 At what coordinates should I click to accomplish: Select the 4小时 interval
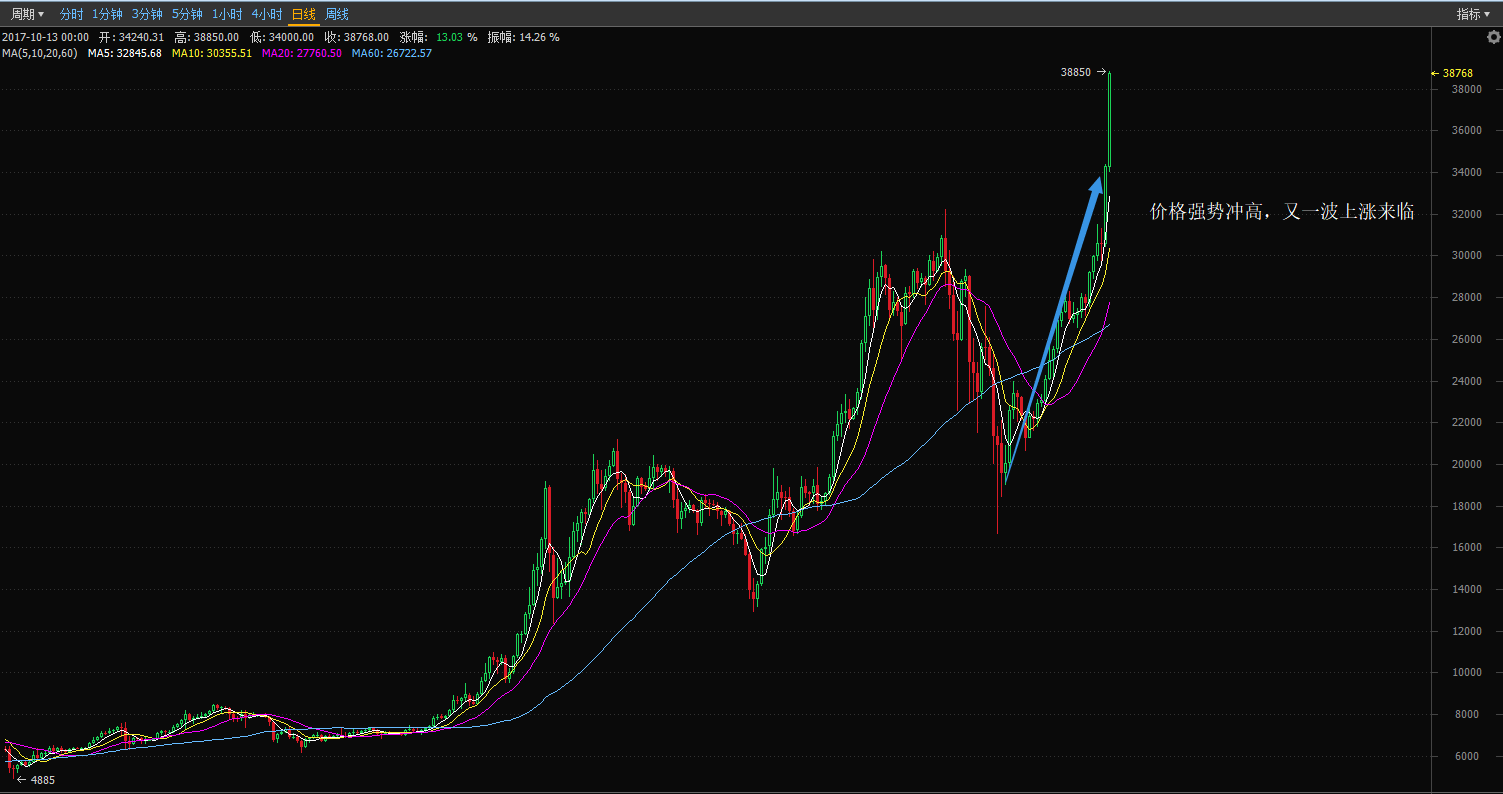(x=267, y=14)
